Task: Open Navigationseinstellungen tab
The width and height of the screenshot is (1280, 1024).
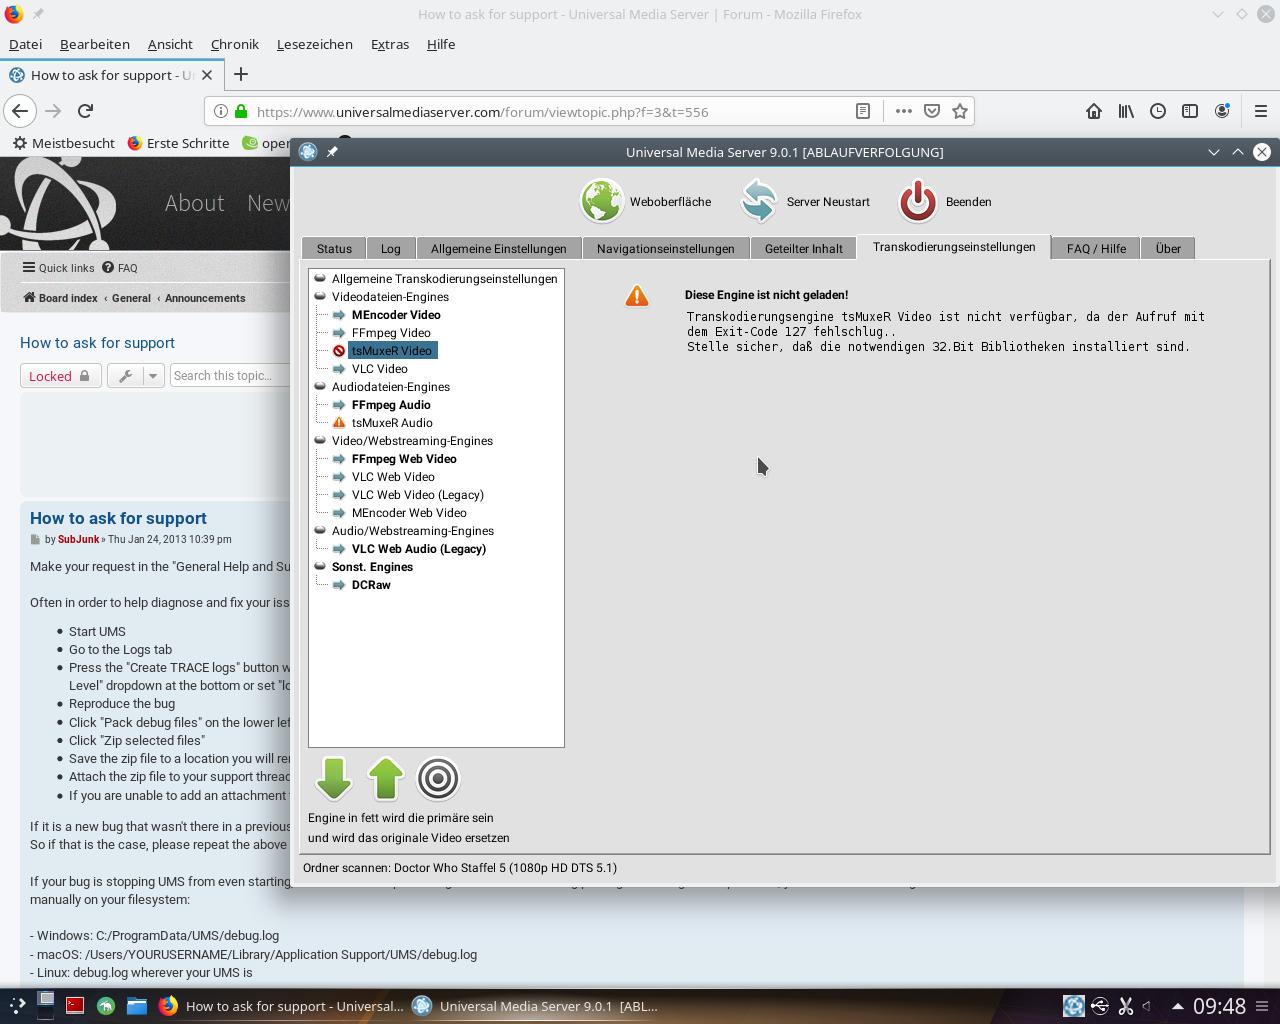Action: point(665,248)
